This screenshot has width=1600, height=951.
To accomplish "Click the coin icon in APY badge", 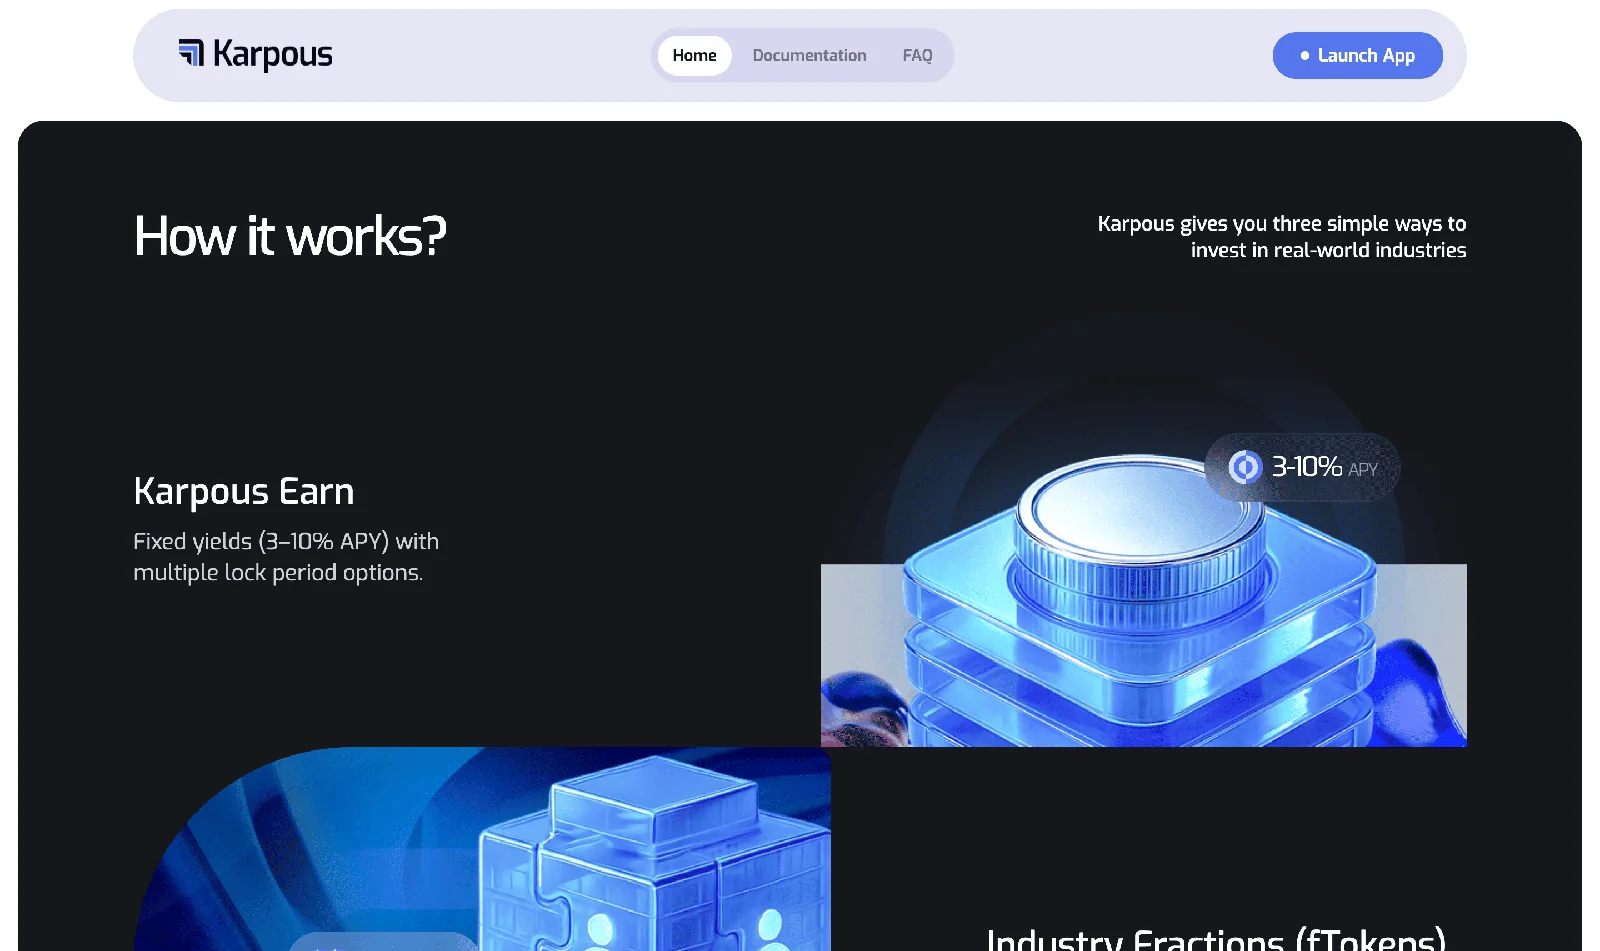I will tap(1245, 467).
